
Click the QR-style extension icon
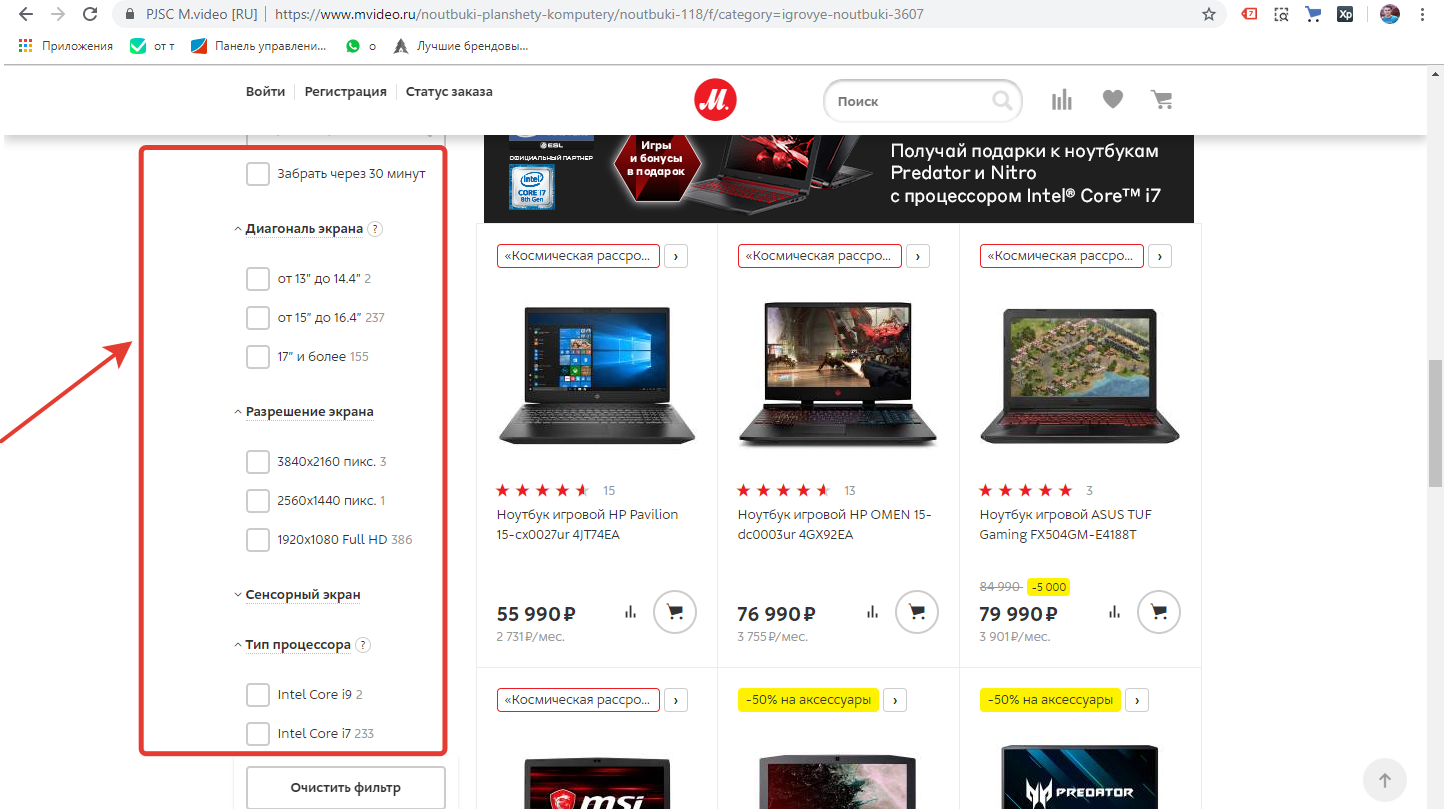tap(1281, 15)
